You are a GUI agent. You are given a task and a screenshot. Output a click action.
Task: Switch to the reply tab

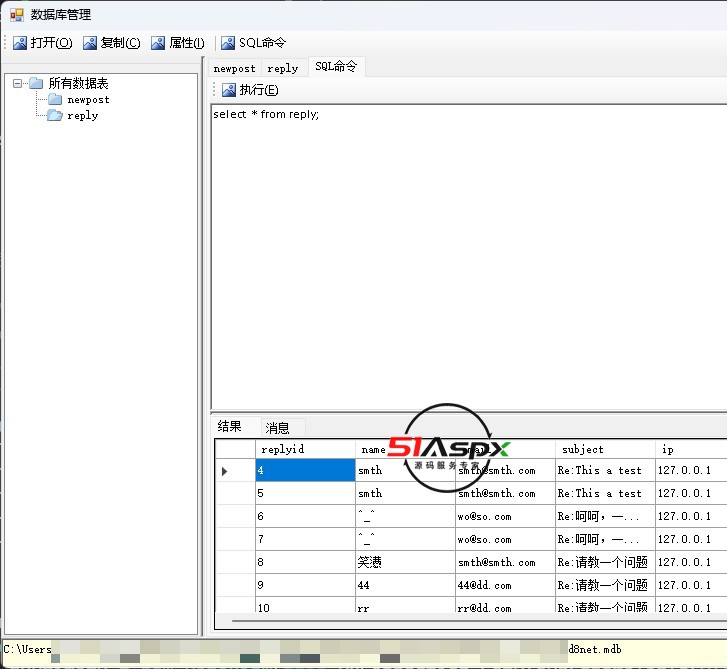click(x=283, y=69)
